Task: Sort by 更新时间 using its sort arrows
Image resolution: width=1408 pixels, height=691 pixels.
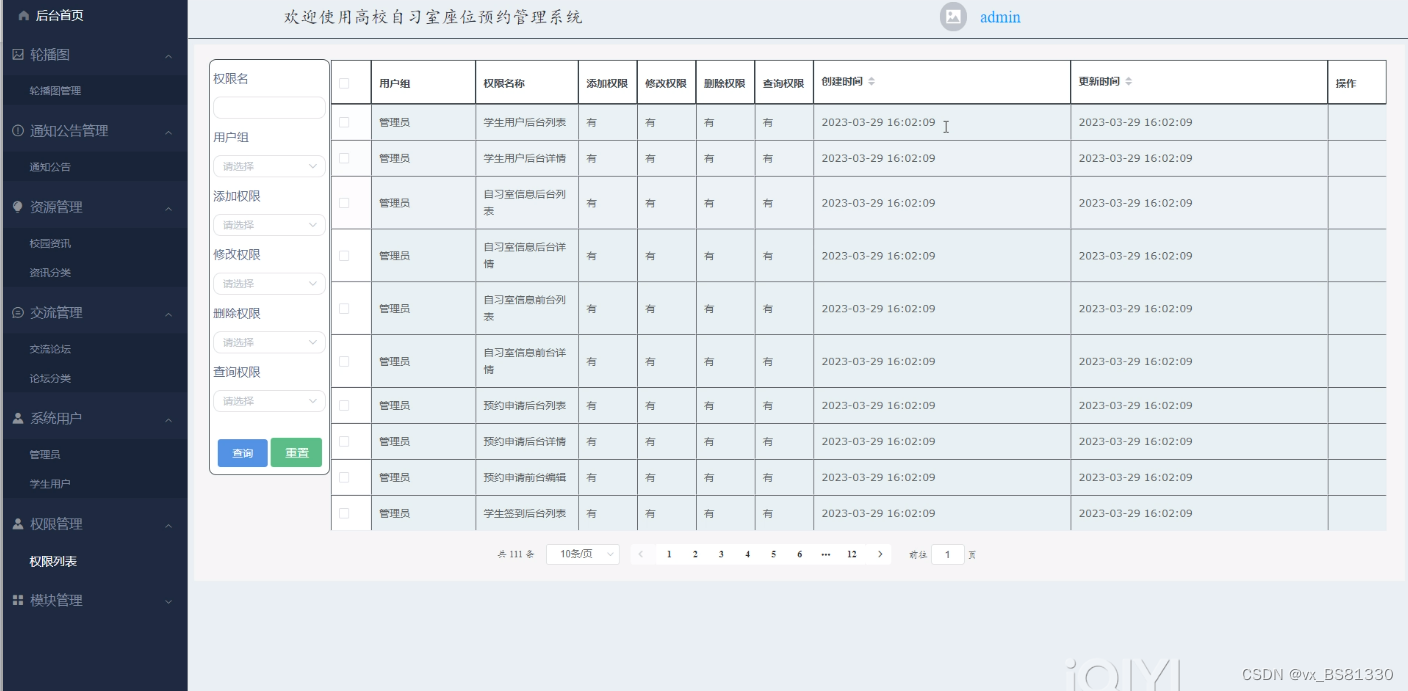Action: click(1128, 81)
